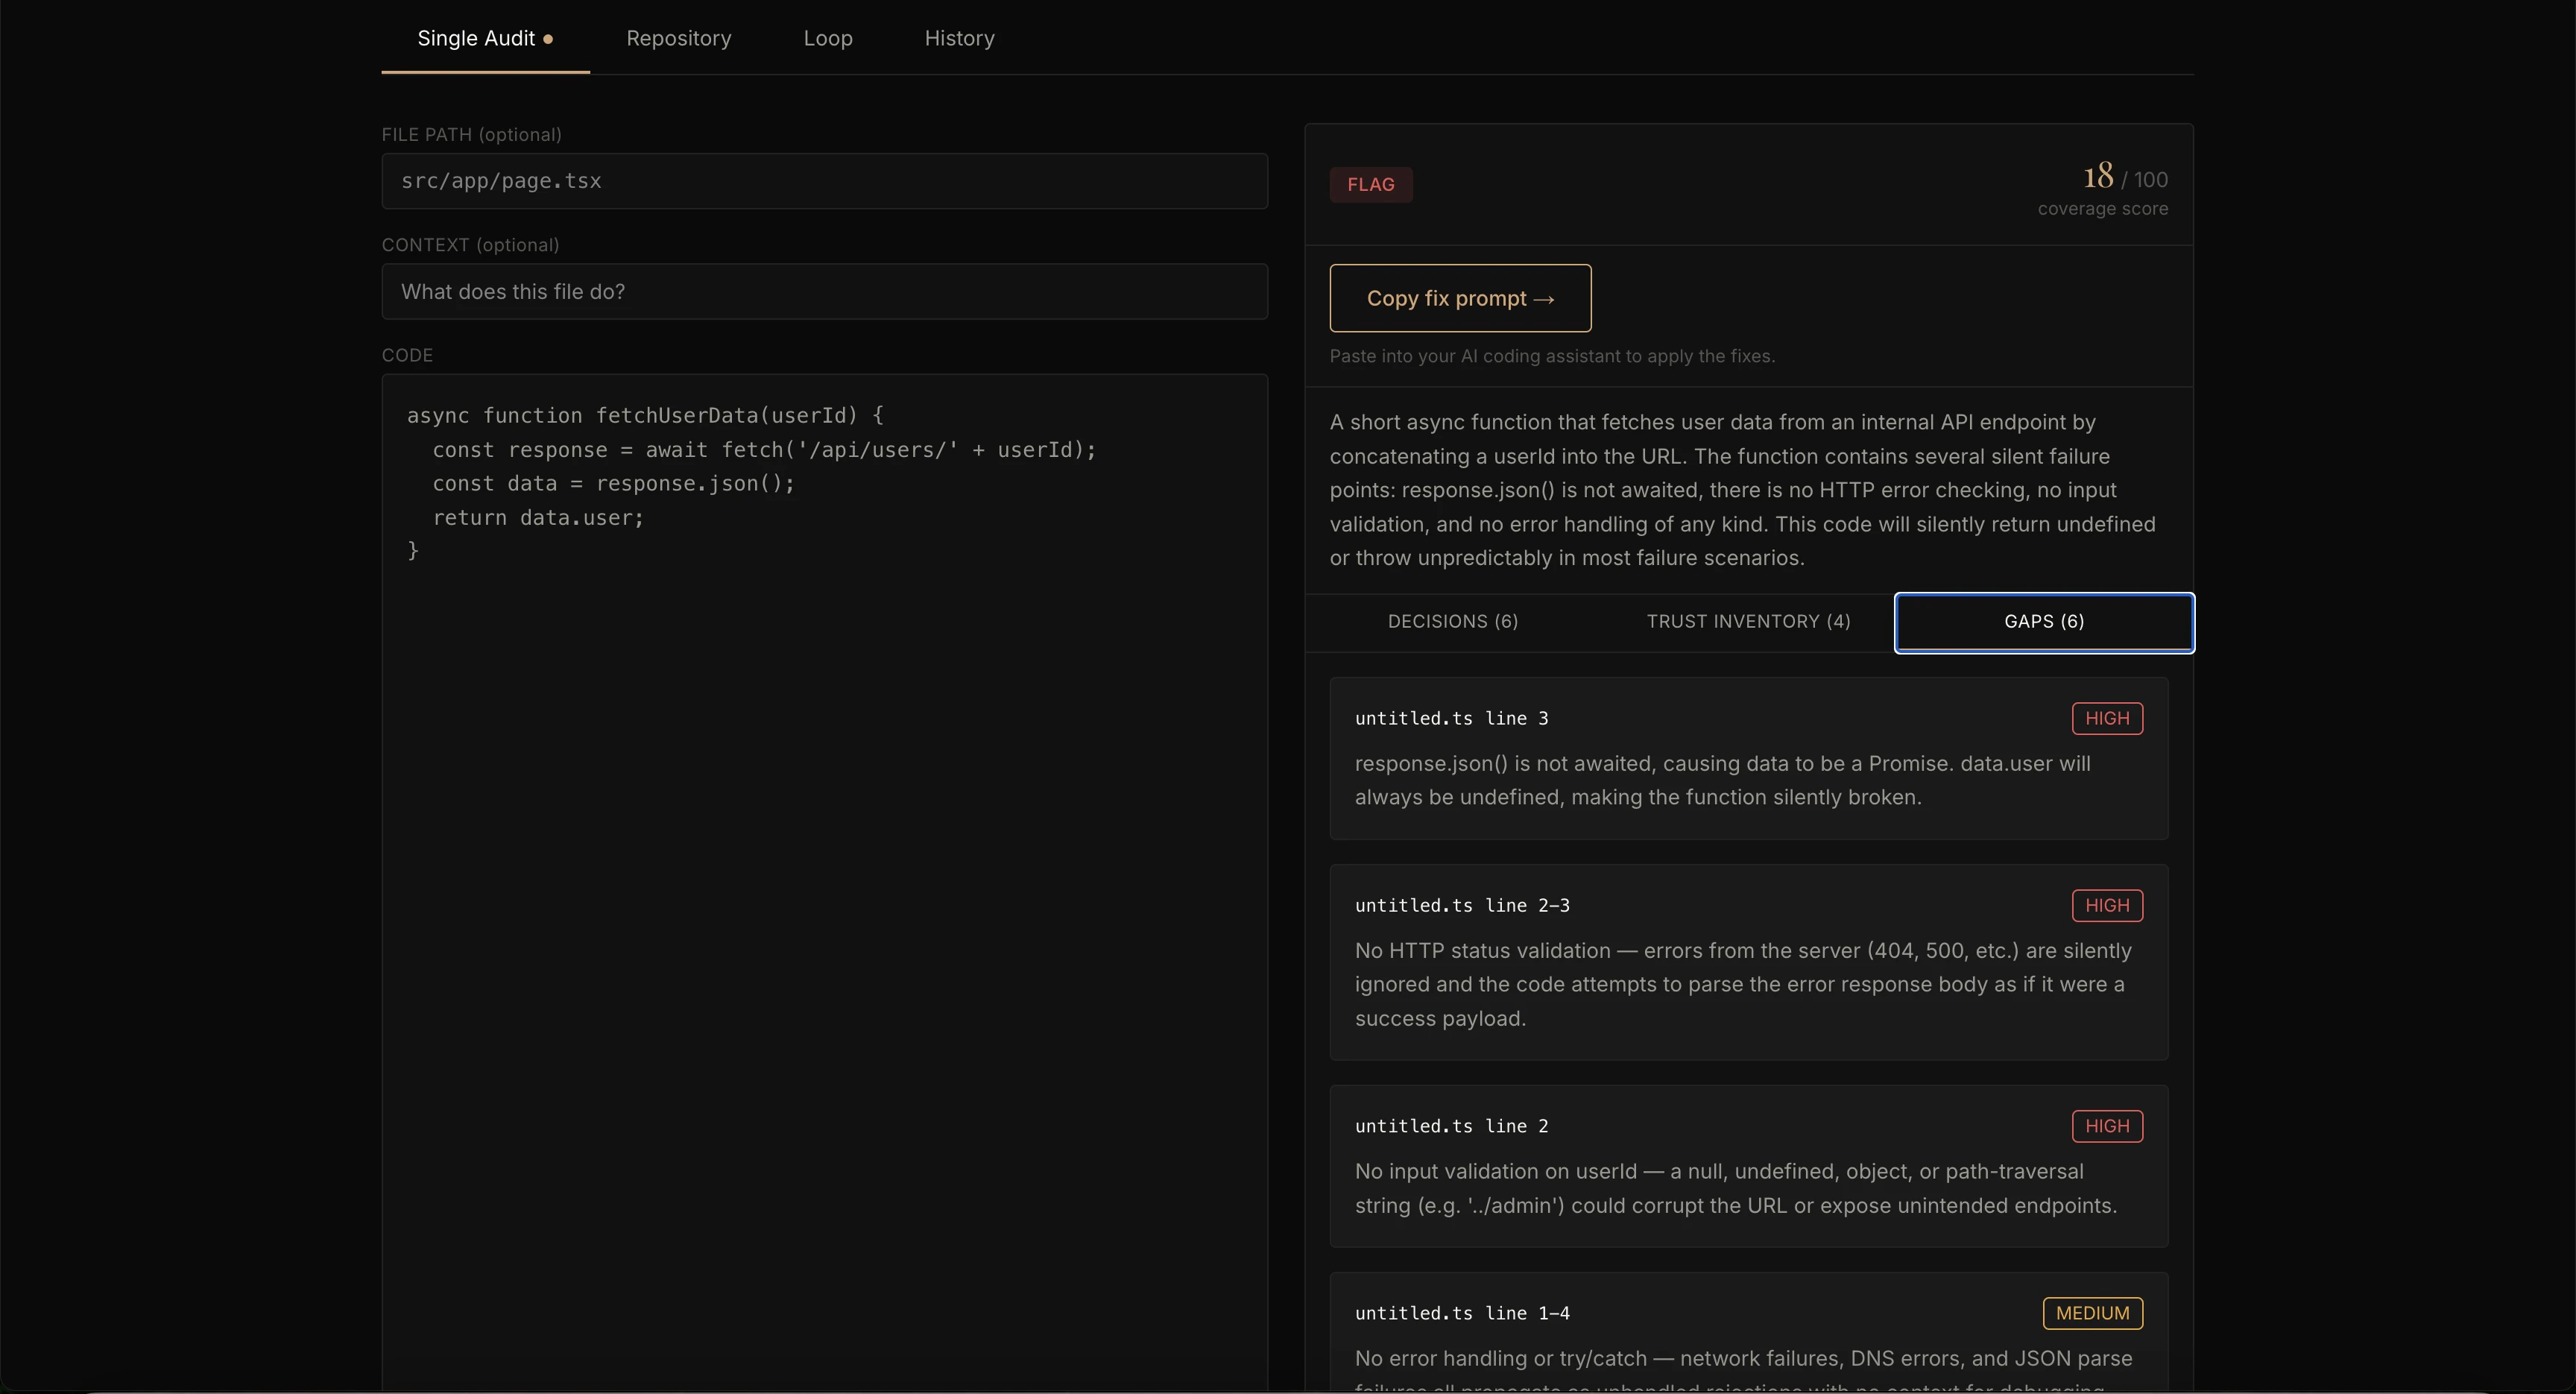
Task: Click the red FLAG badge
Action: 1370,185
